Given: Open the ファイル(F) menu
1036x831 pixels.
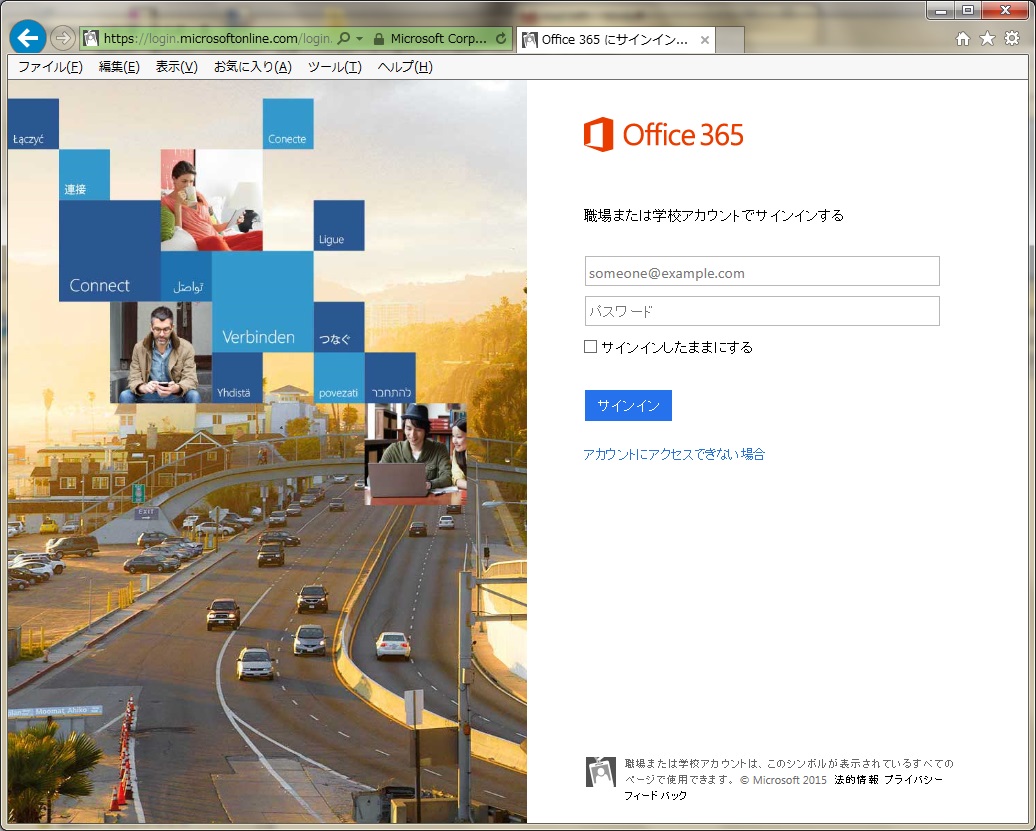Looking at the screenshot, I should coord(50,67).
